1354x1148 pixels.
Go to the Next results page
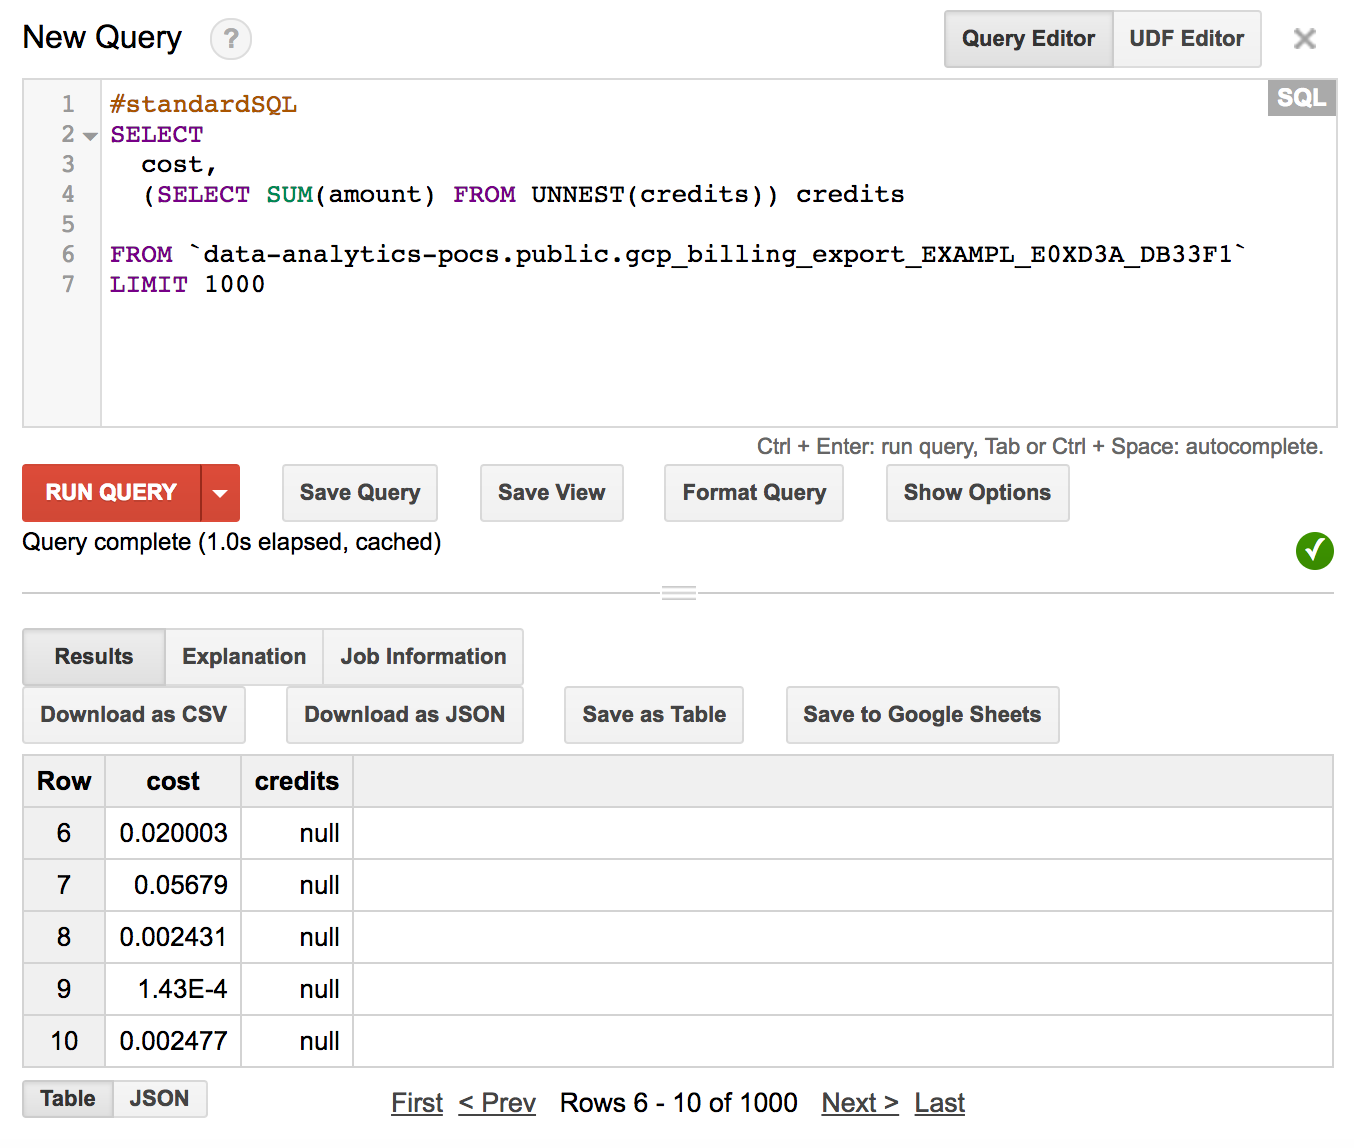(x=860, y=1103)
